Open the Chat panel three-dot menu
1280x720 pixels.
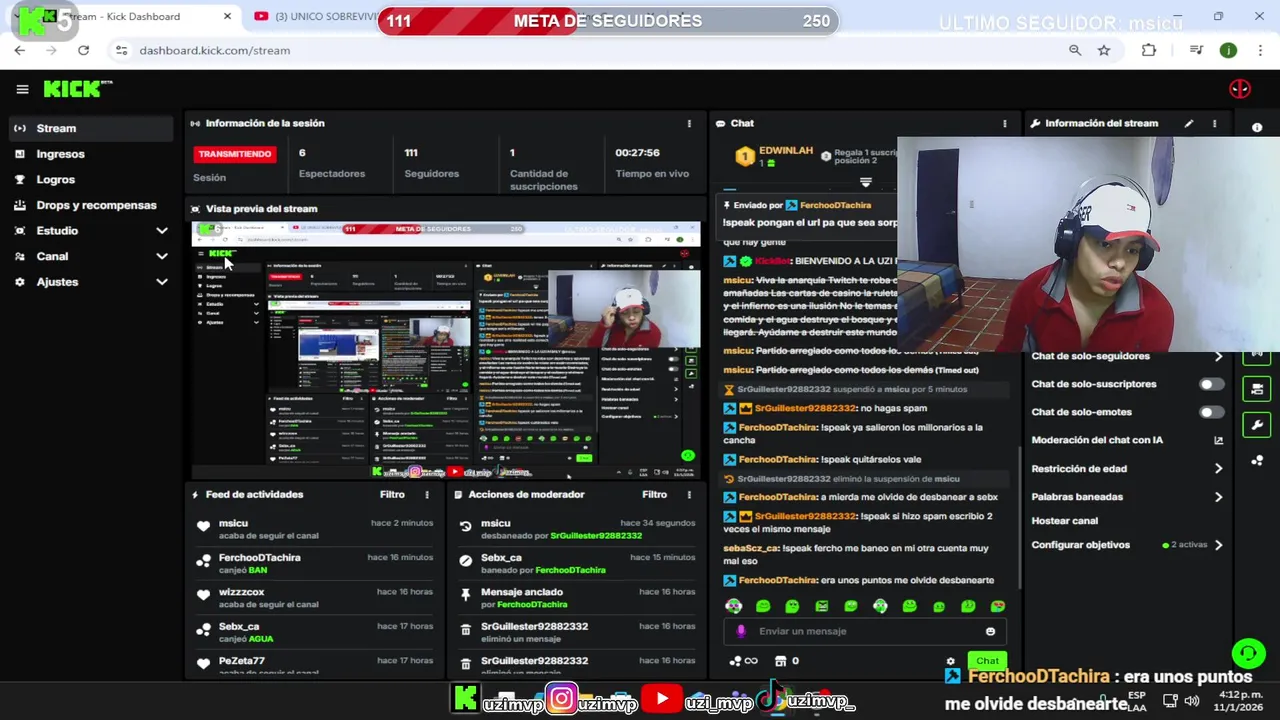click(1005, 123)
